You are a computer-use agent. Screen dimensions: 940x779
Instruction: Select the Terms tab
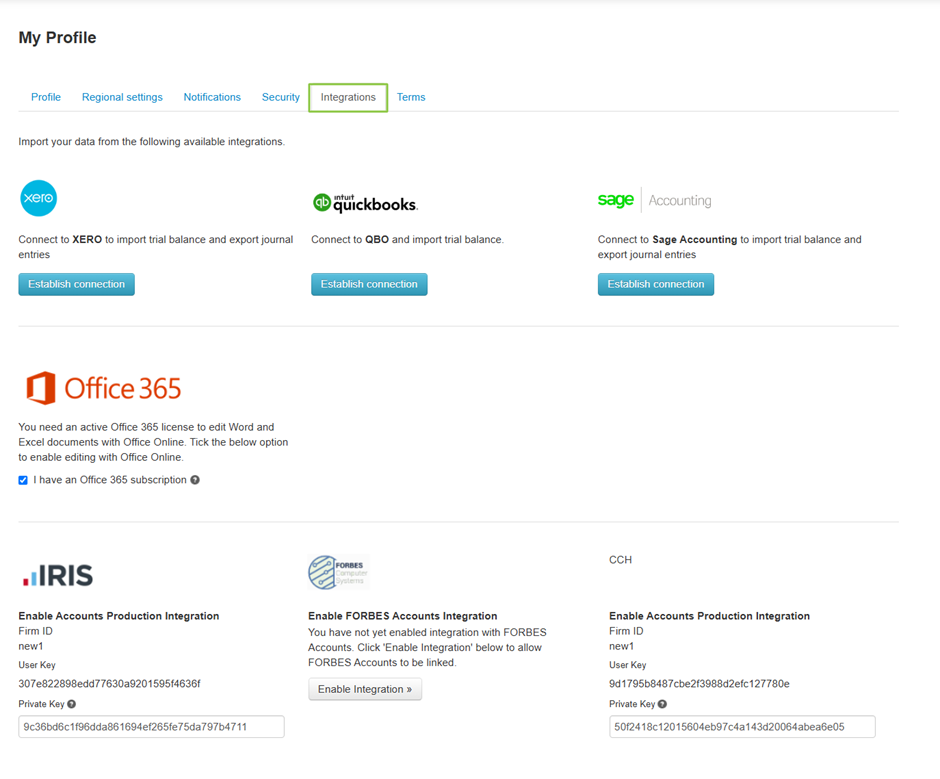tap(411, 97)
